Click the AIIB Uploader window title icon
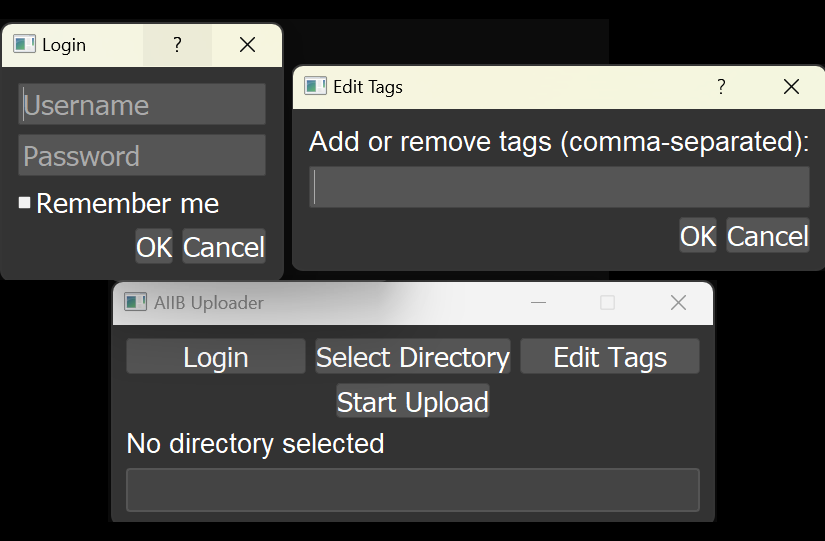The image size is (825, 541). coord(135,302)
